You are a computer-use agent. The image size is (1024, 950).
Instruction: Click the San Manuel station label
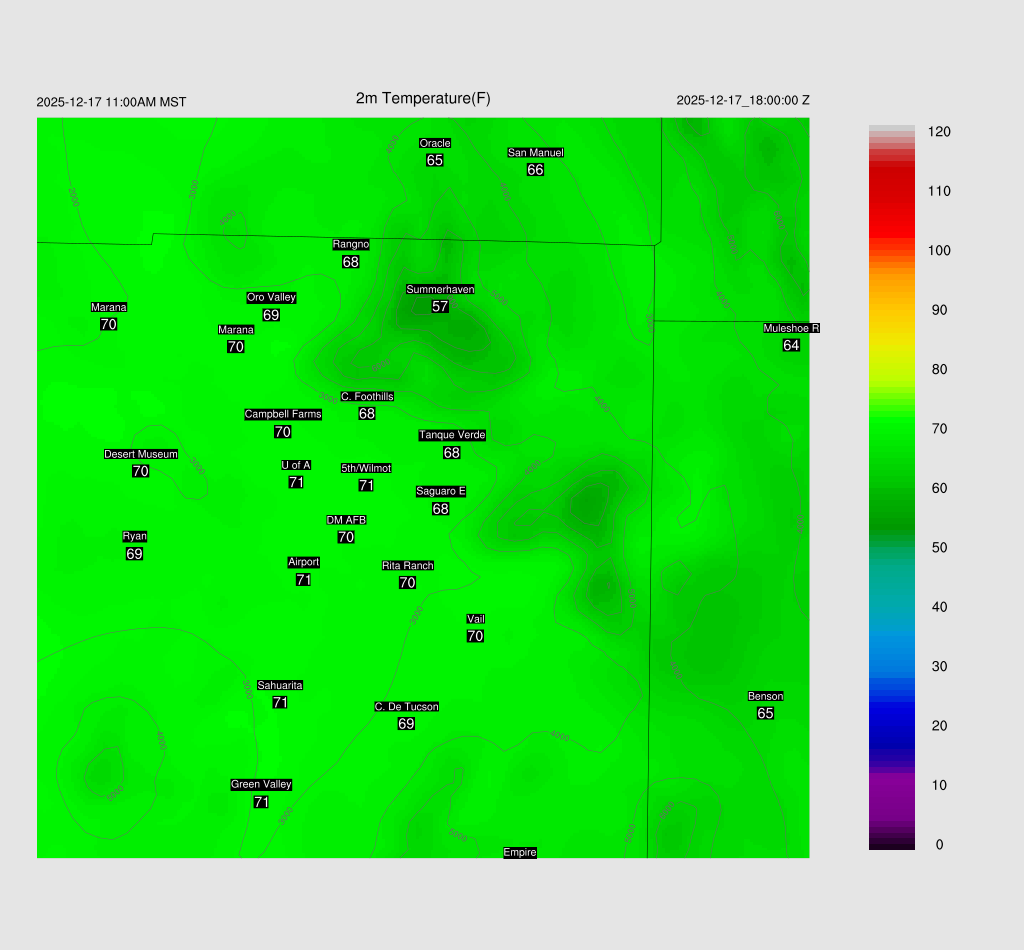coord(535,153)
